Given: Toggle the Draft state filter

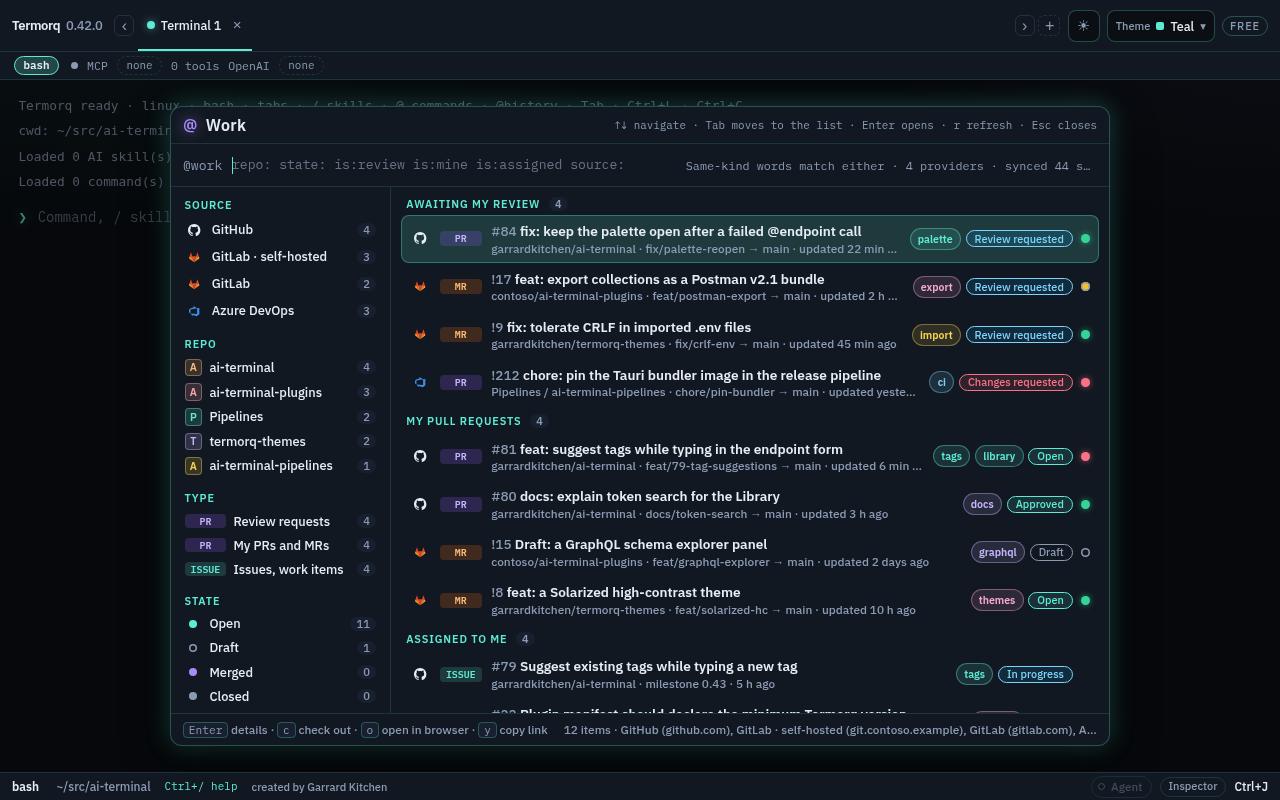Looking at the screenshot, I should (x=280, y=648).
